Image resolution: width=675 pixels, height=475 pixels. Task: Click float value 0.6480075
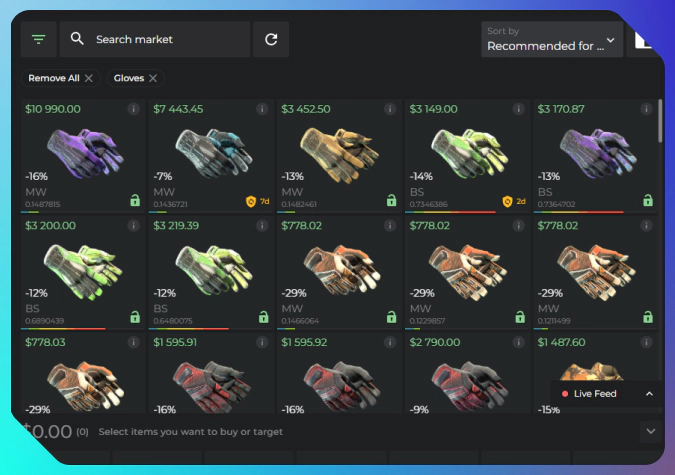173,321
